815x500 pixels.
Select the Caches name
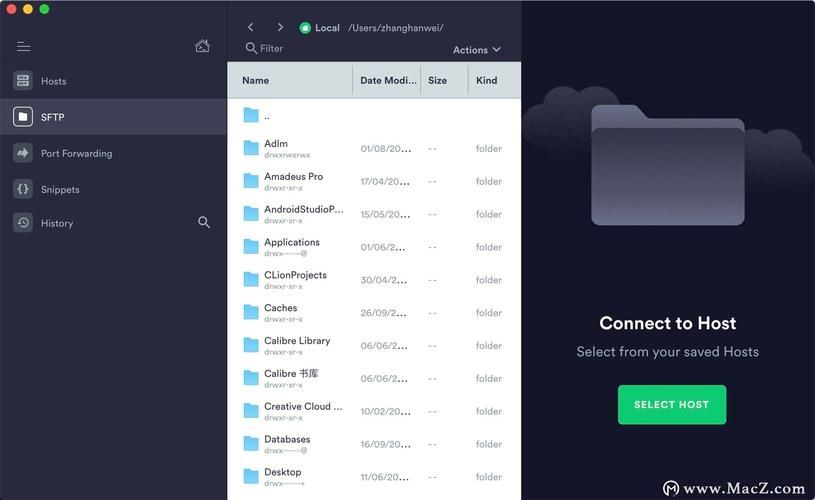pos(280,308)
